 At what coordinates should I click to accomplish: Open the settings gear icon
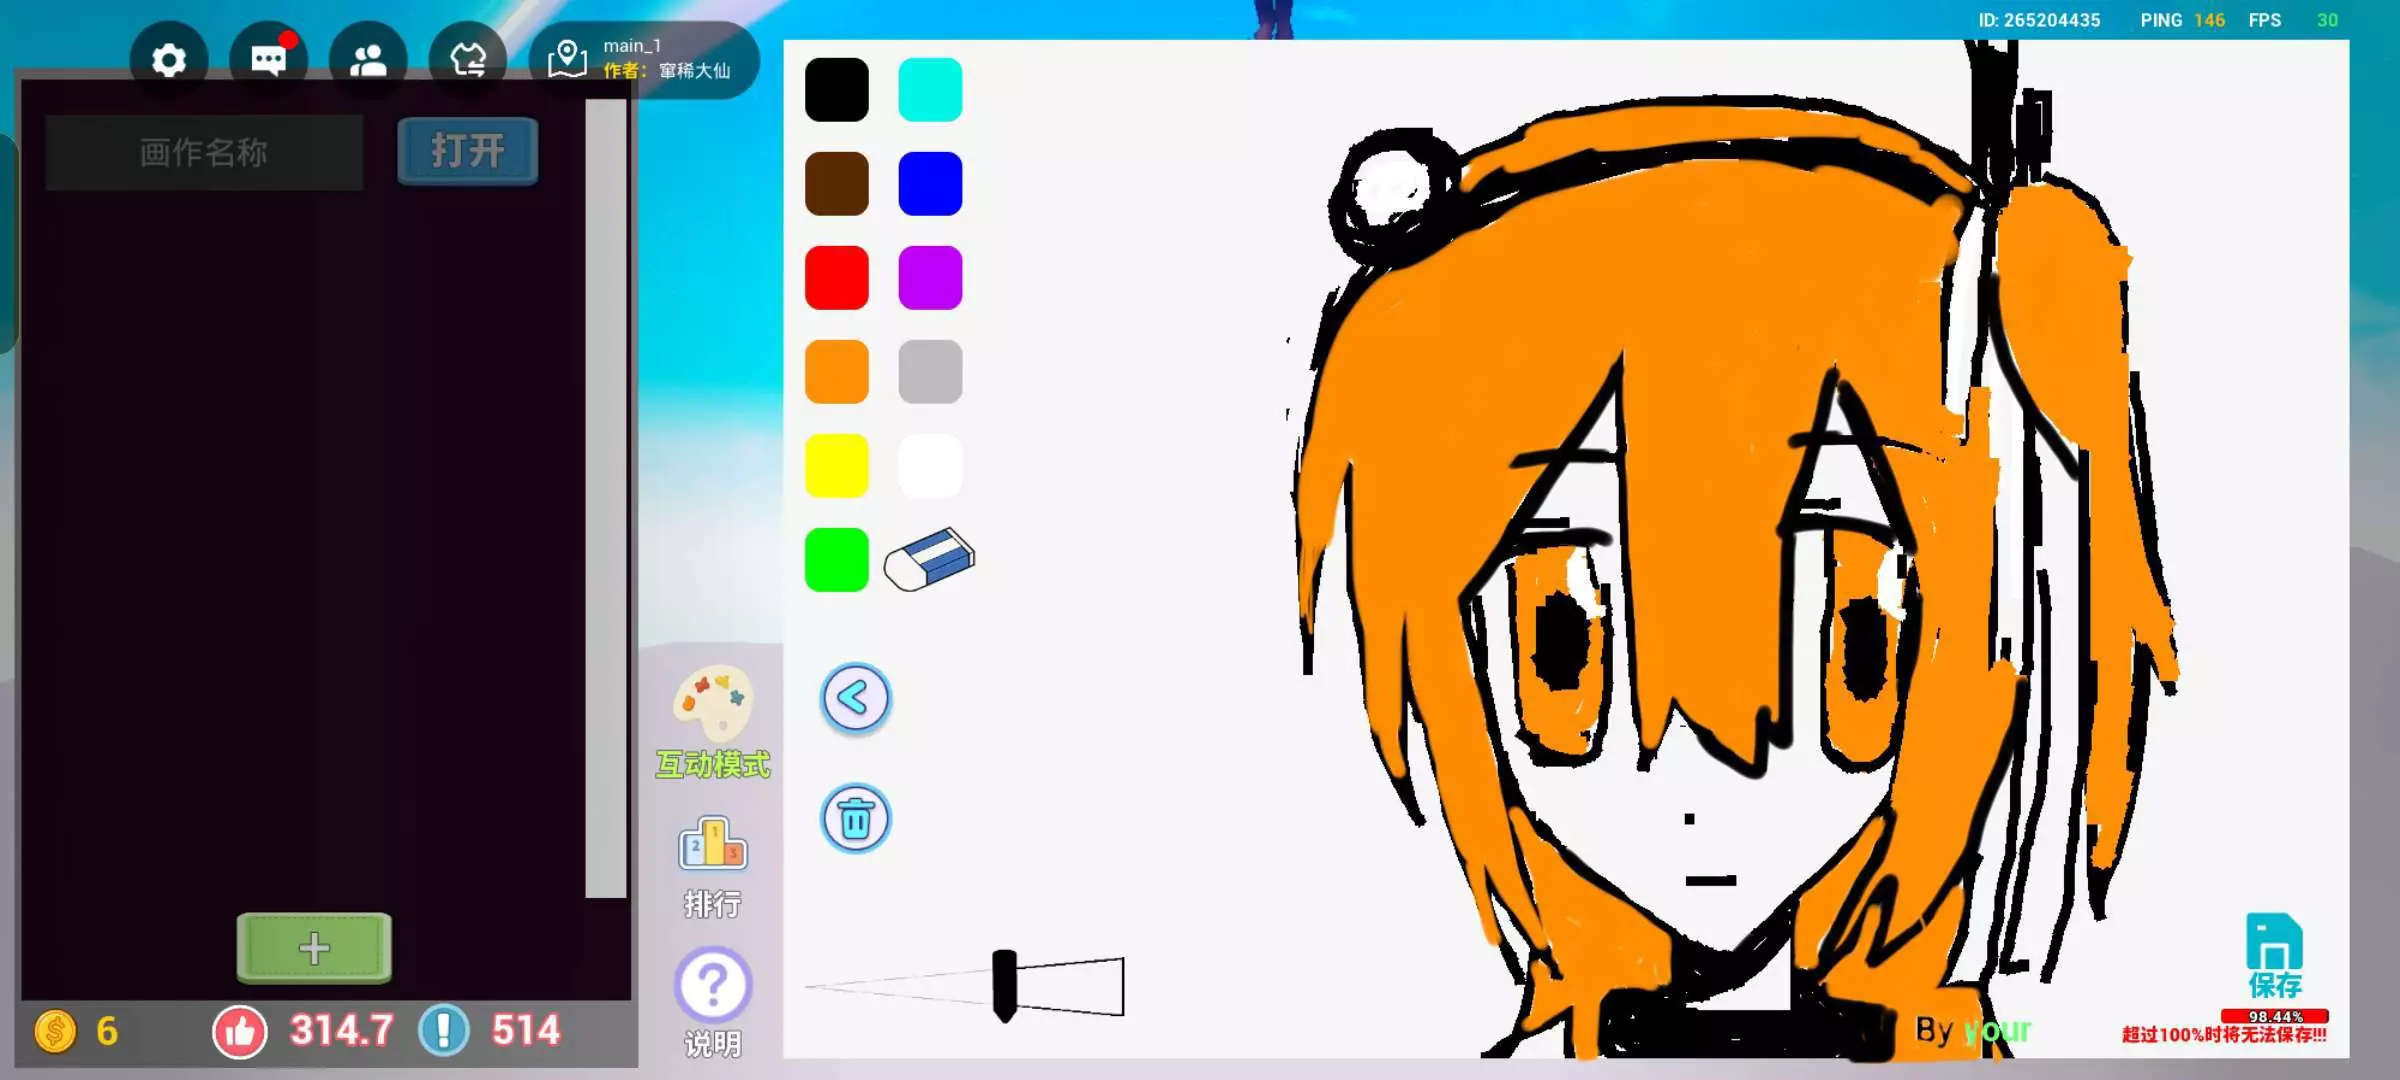pos(169,60)
